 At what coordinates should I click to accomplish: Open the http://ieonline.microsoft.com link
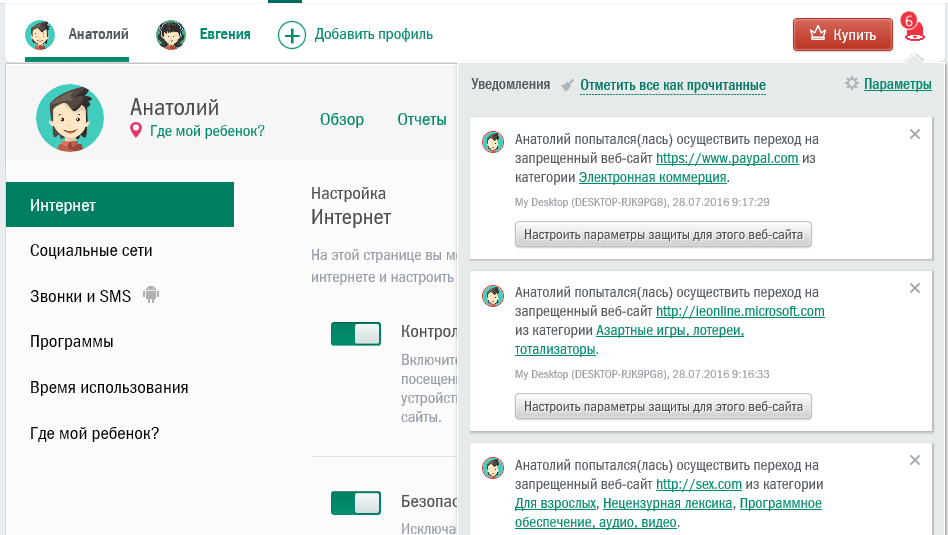point(740,311)
